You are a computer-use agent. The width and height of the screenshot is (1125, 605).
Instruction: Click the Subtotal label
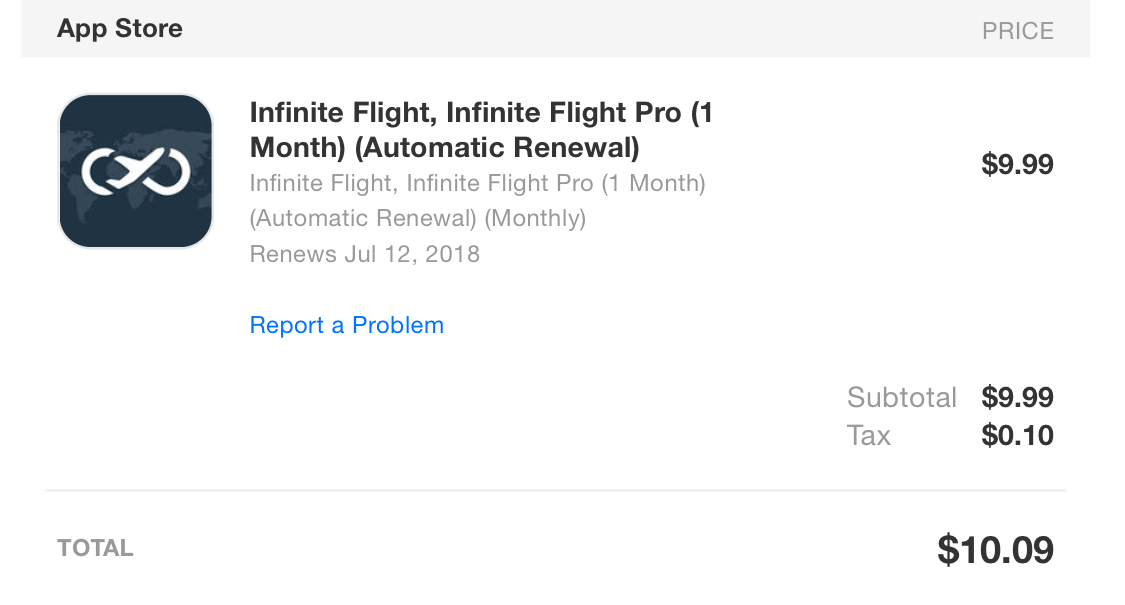pyautogui.click(x=901, y=397)
